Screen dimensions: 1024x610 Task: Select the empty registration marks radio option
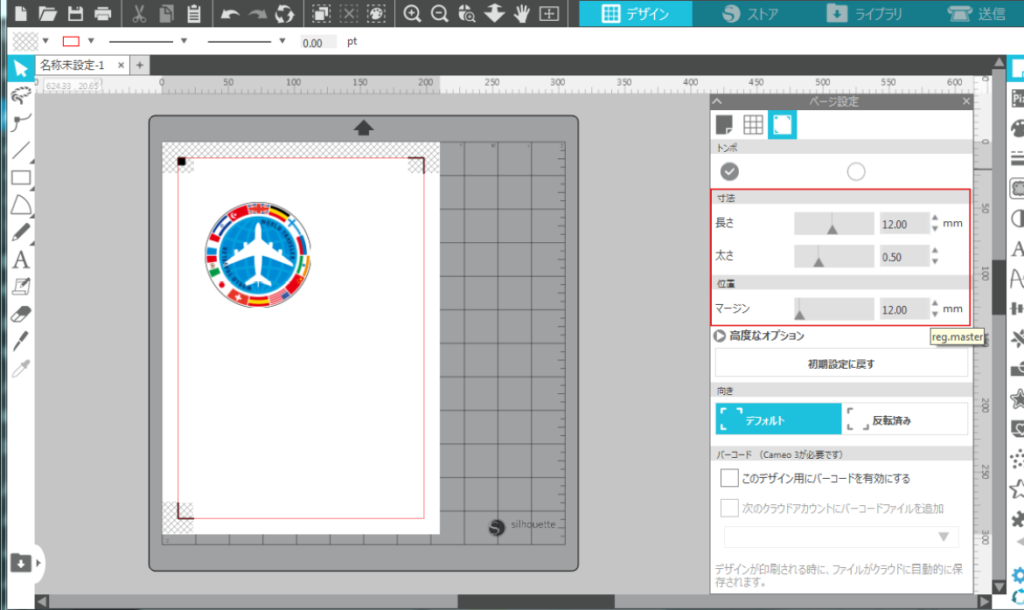coord(856,171)
